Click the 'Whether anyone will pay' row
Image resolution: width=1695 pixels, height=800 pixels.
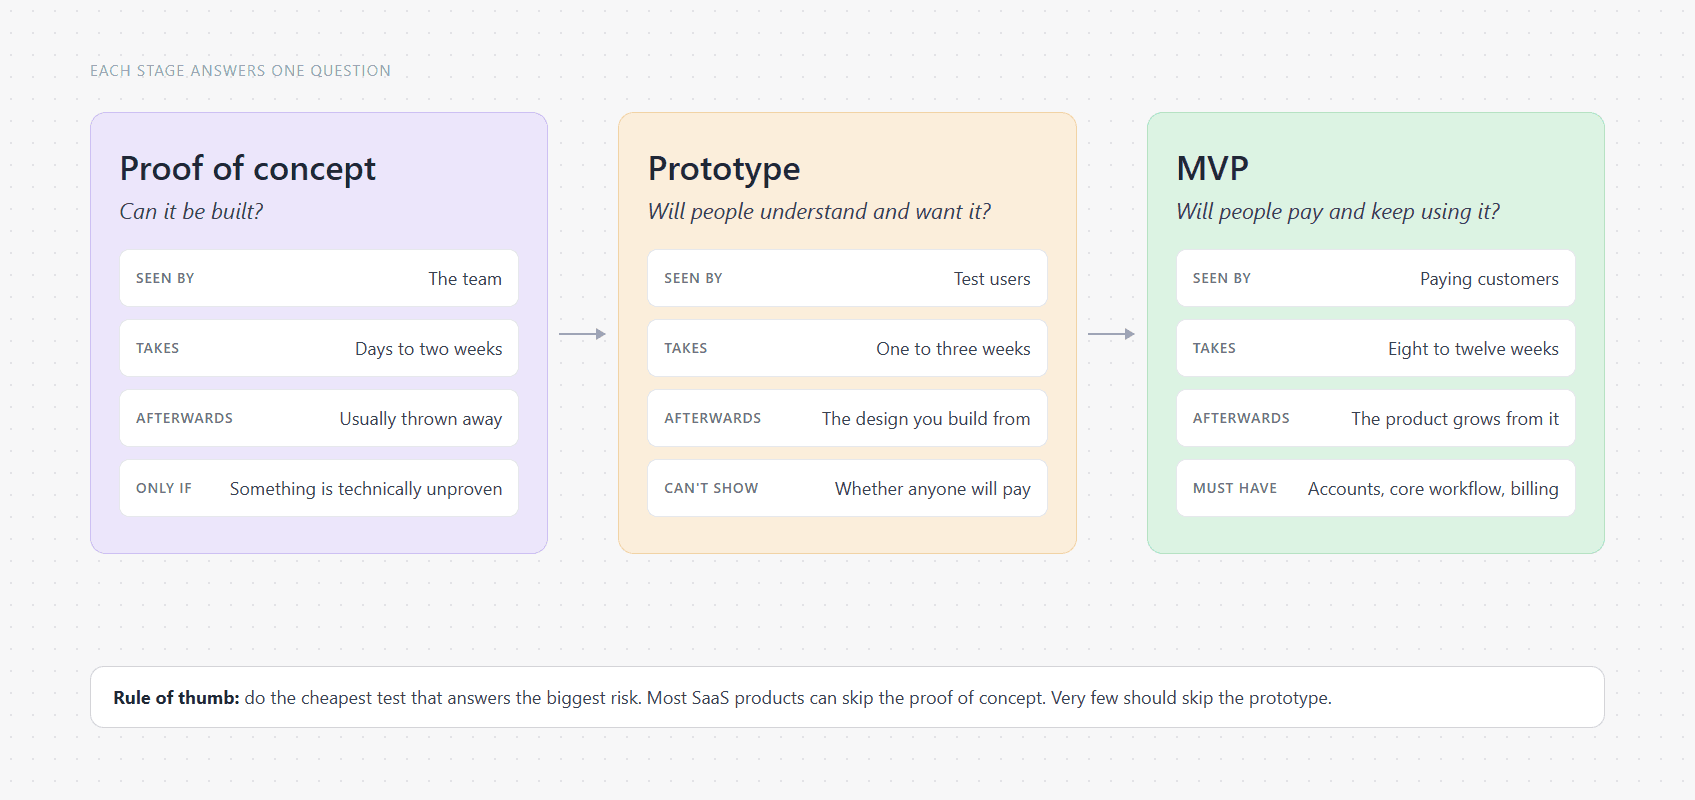point(847,488)
